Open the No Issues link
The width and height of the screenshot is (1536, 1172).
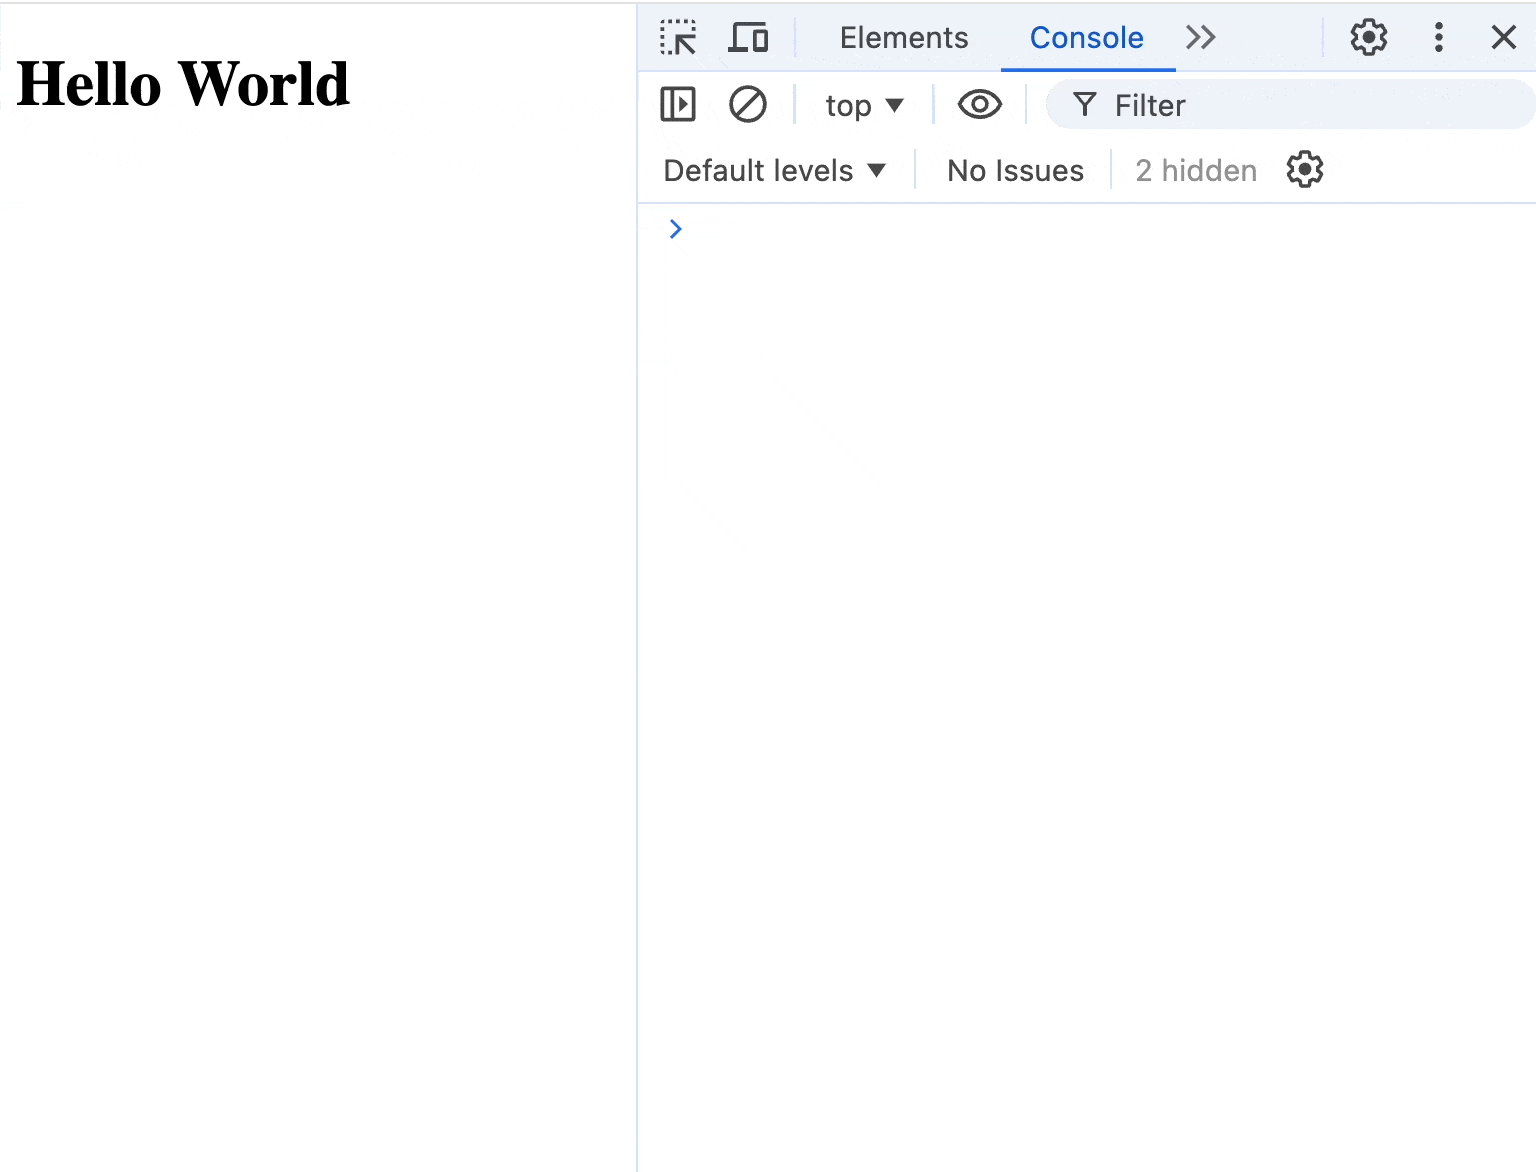[1015, 171]
